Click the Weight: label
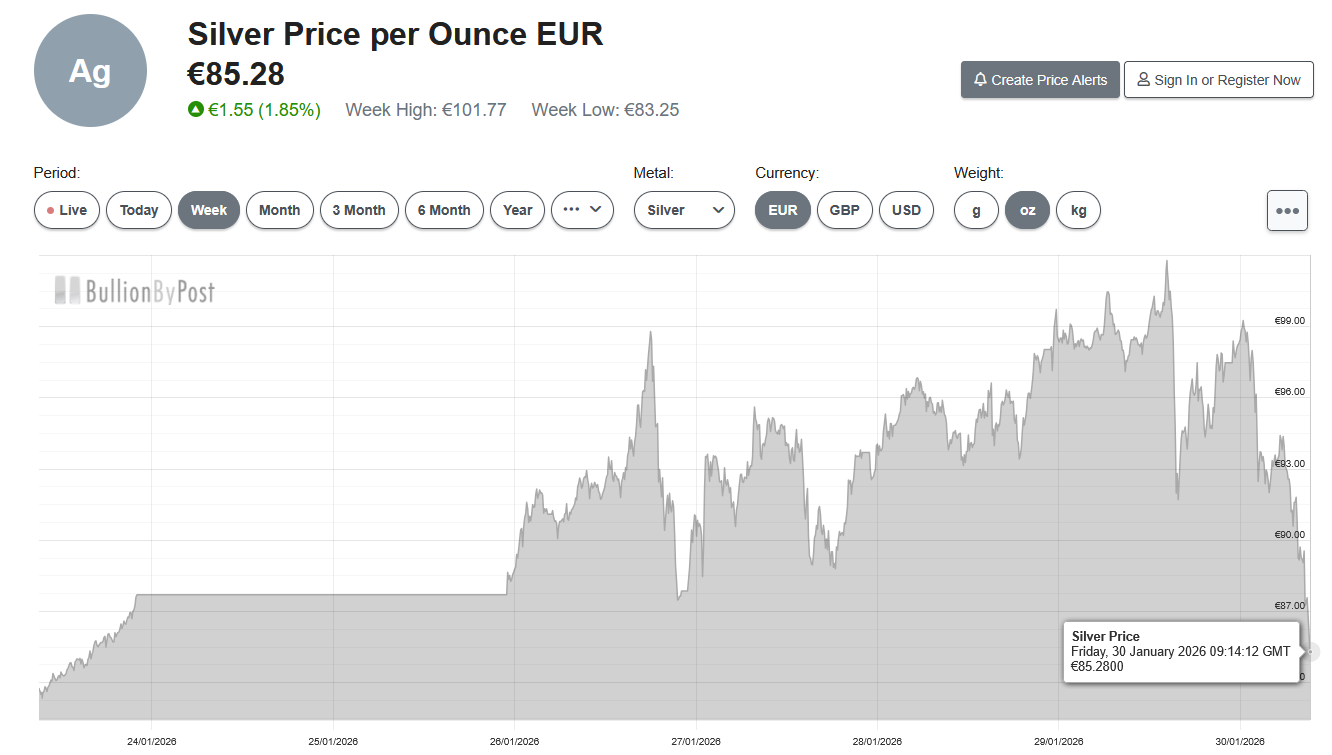Viewport: 1332px width, 755px height. tap(979, 173)
